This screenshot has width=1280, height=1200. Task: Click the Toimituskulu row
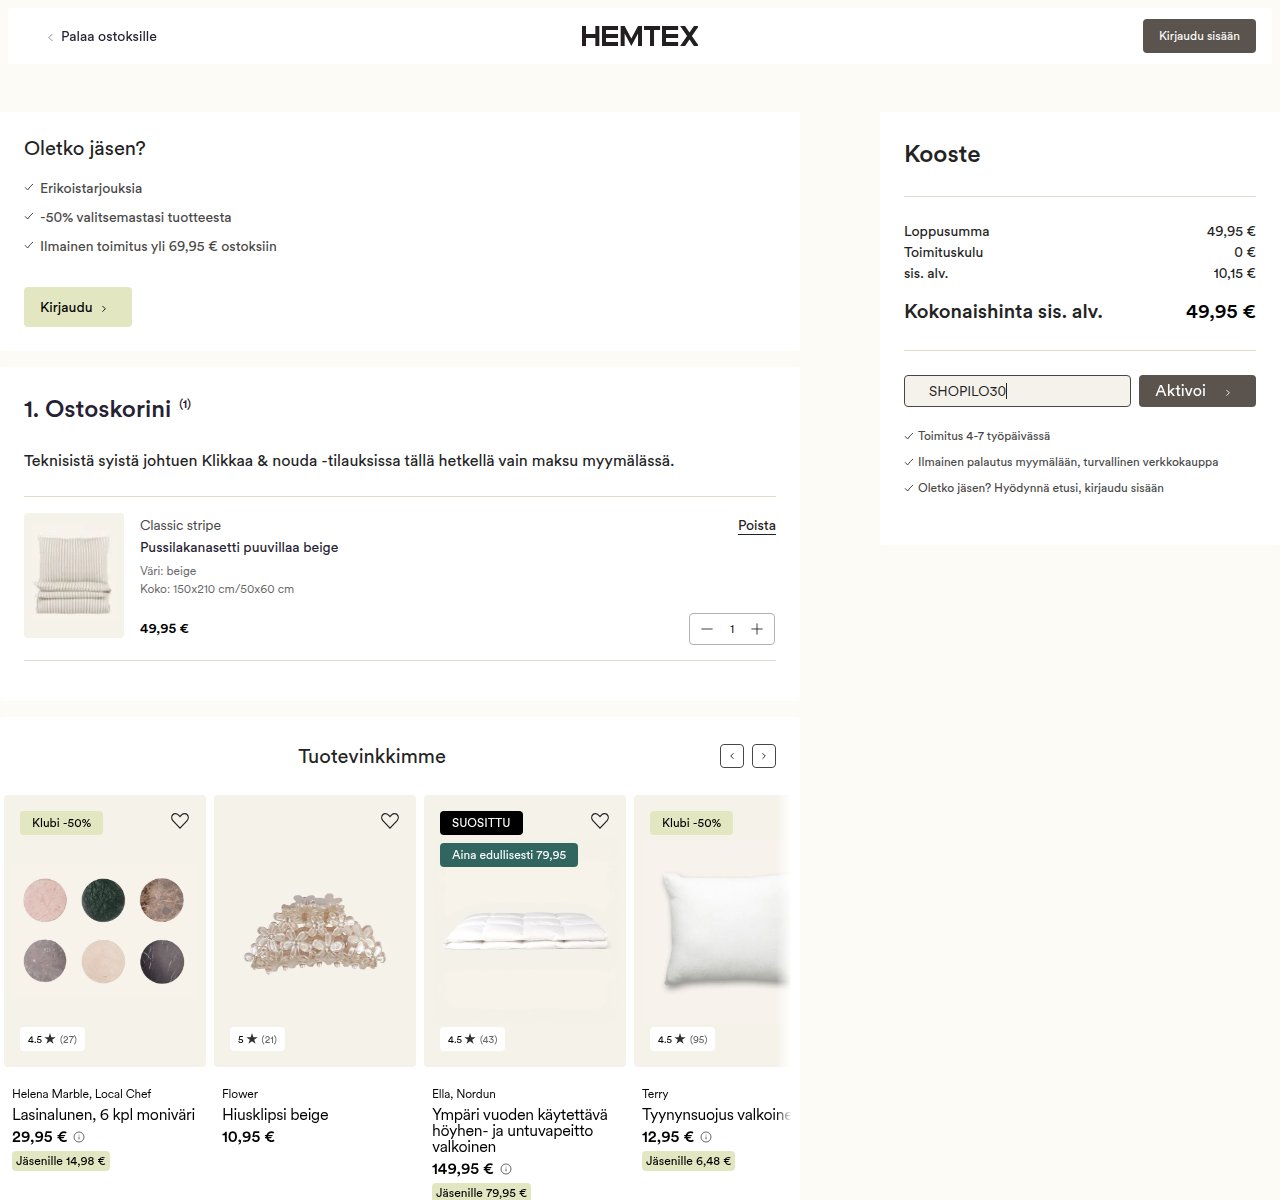[x=1080, y=252]
